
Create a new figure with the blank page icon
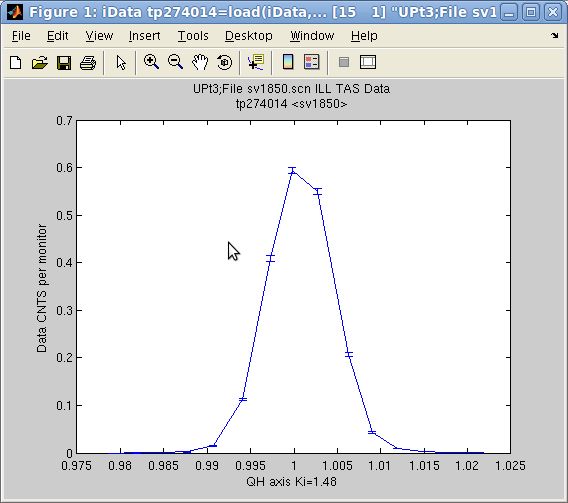tap(16, 63)
